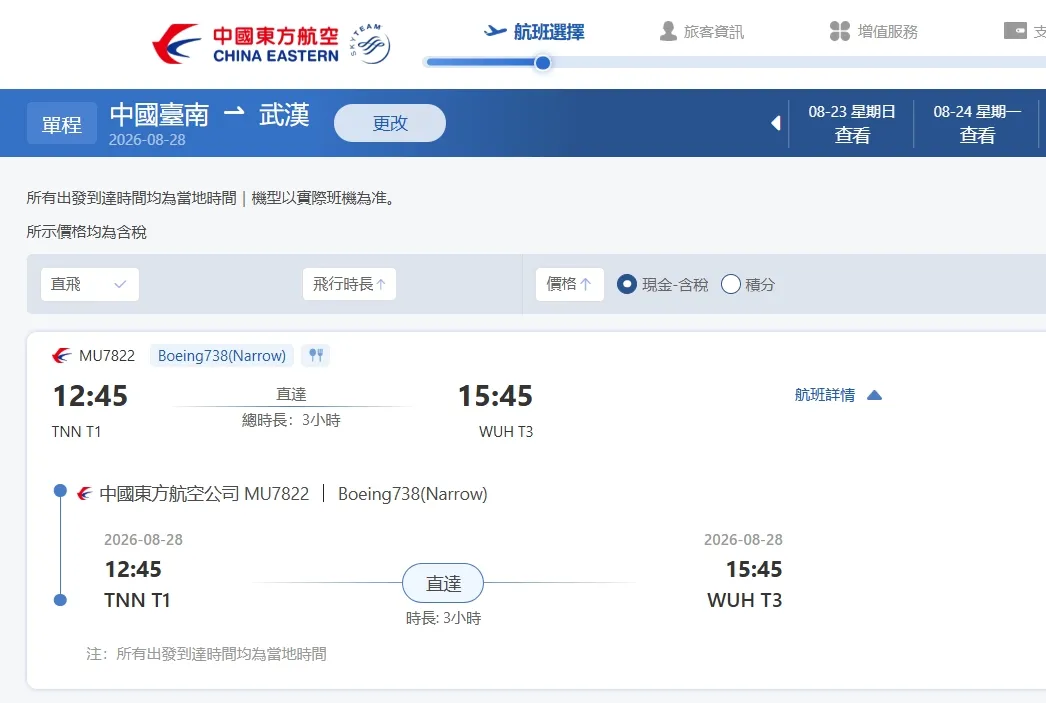Click the 更改 button to modify search
The image size is (1046, 703).
click(390, 123)
